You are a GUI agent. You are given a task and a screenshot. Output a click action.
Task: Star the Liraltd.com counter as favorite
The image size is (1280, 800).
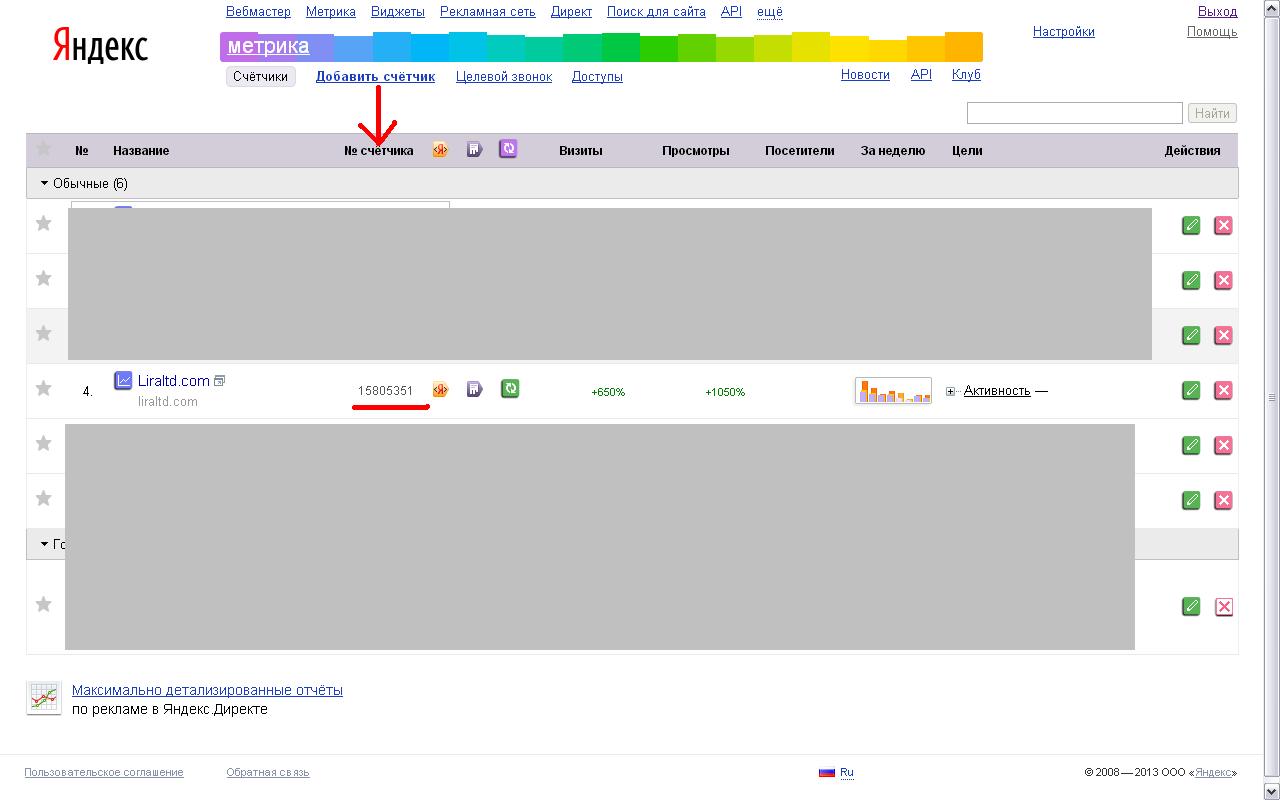click(43, 388)
